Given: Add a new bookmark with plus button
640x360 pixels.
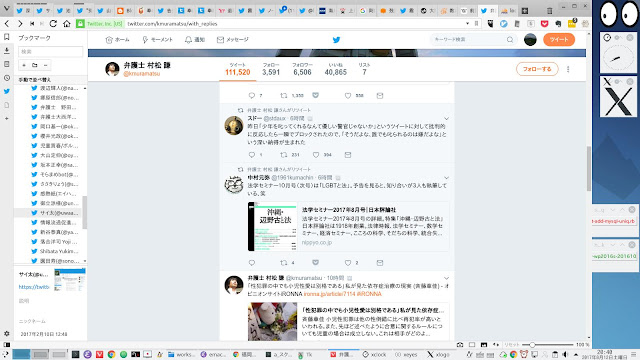Looking at the screenshot, I should pyautogui.click(x=24, y=65).
